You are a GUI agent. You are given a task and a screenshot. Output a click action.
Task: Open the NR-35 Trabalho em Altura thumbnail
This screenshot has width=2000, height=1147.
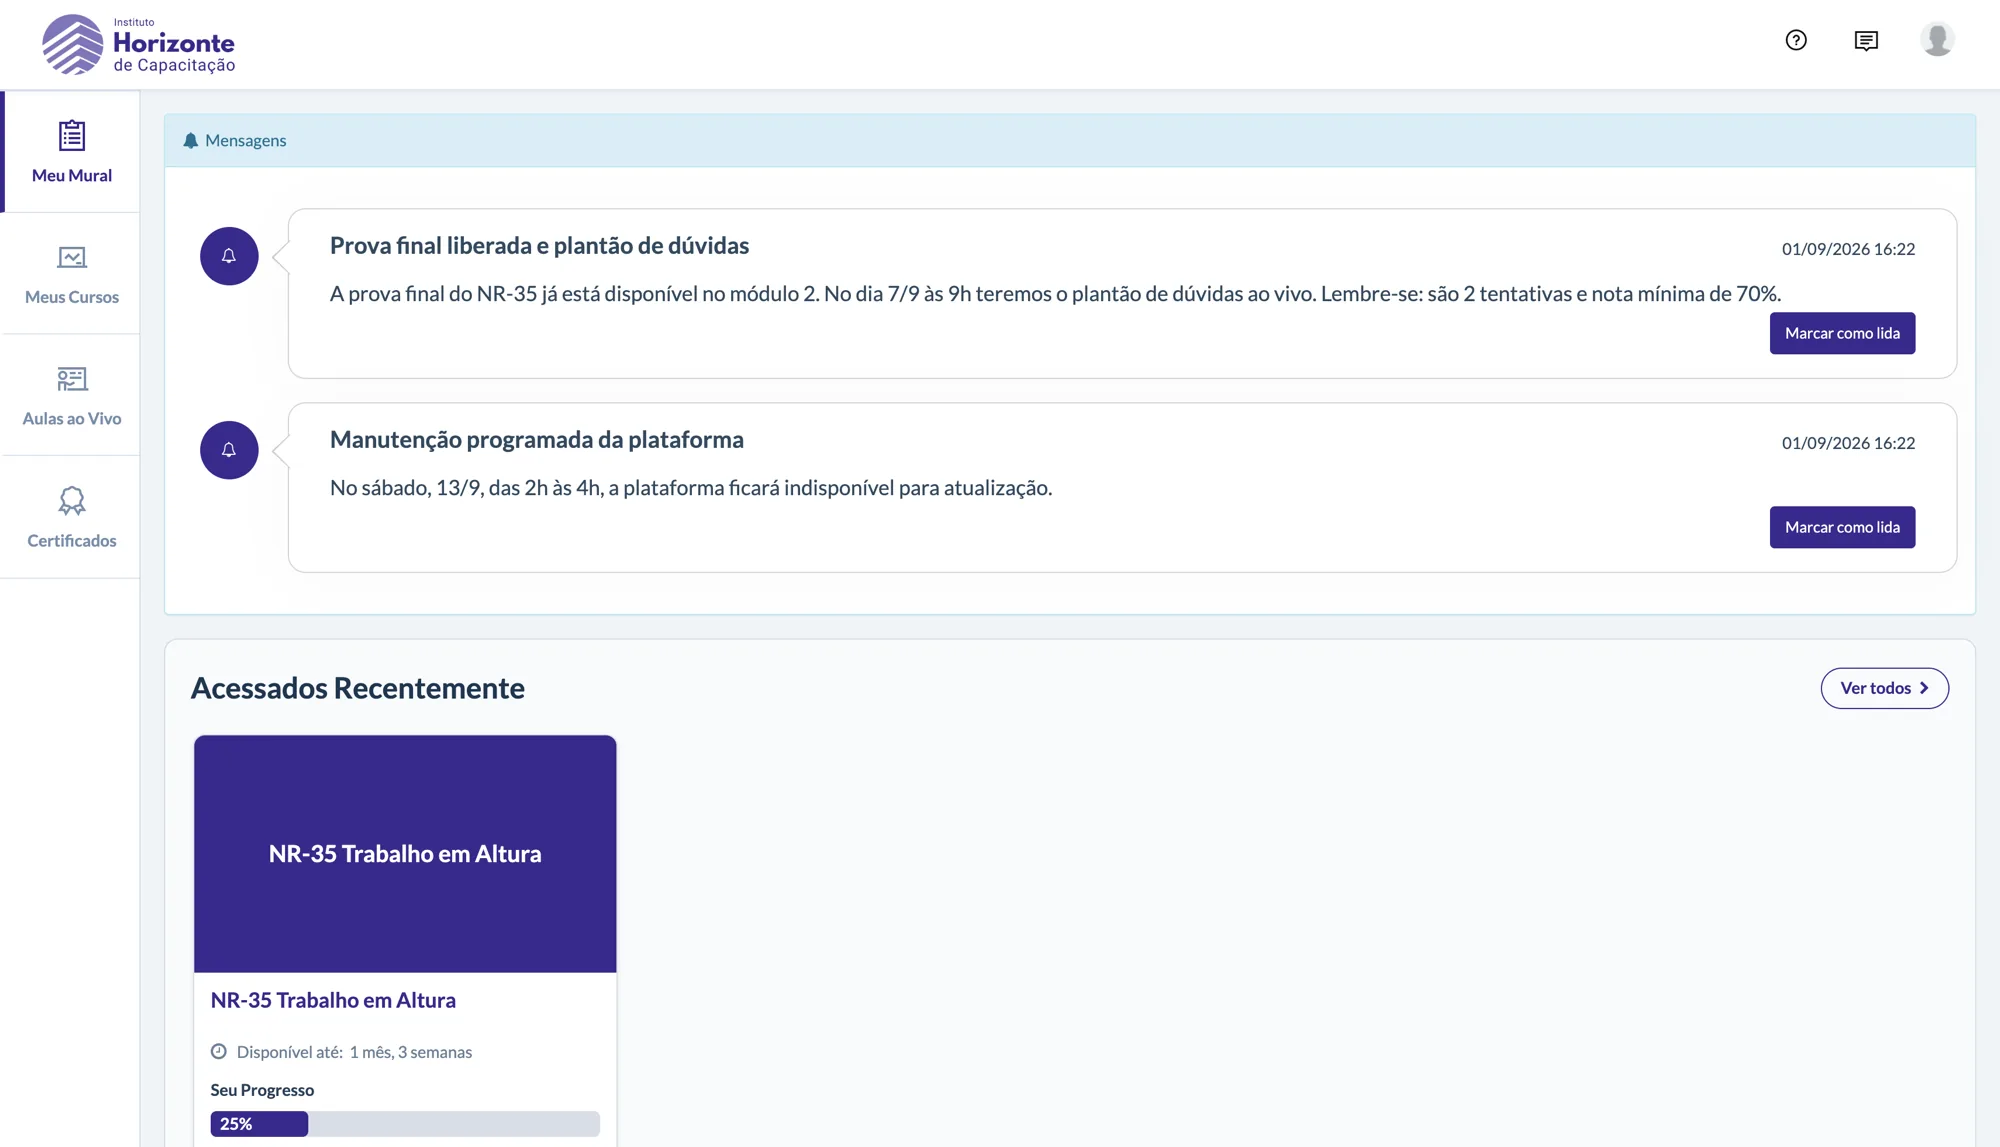(405, 854)
